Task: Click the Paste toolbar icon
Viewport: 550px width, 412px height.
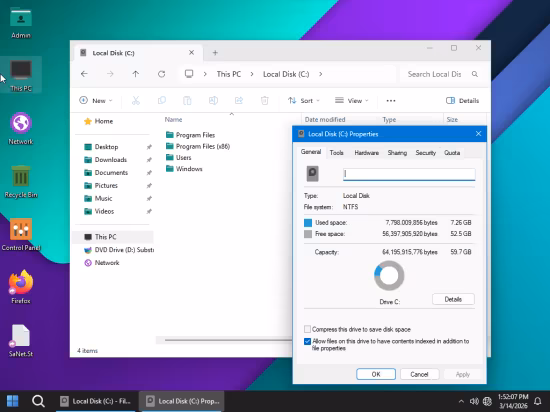Action: 187,101
